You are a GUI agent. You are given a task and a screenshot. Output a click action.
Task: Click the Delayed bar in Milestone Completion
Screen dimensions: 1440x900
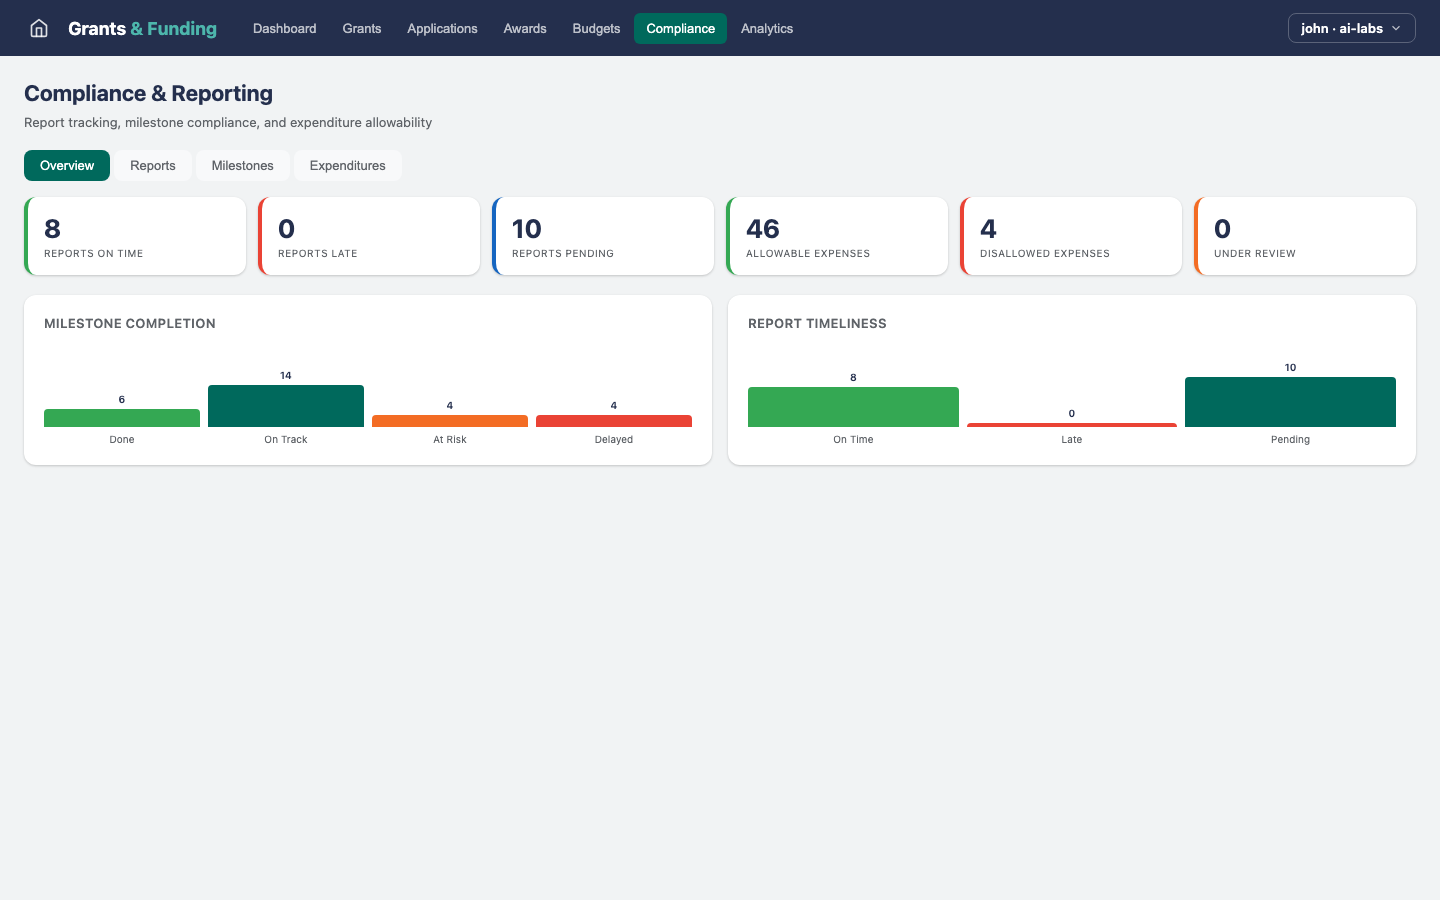coord(613,419)
